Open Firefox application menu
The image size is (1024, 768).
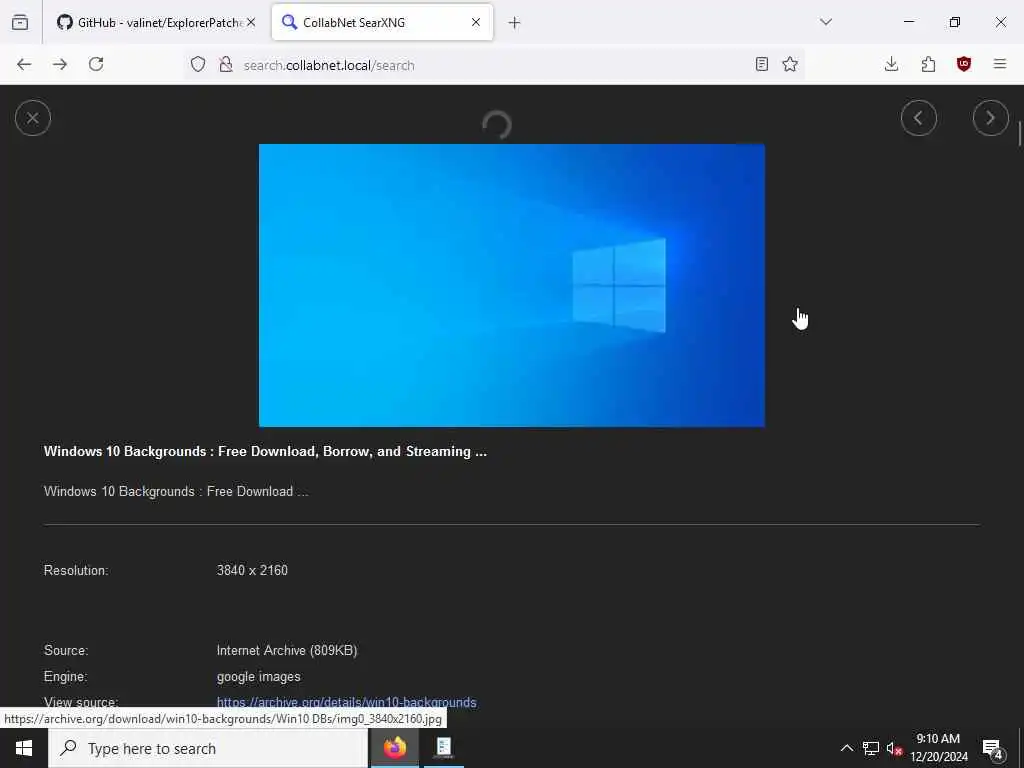999,64
